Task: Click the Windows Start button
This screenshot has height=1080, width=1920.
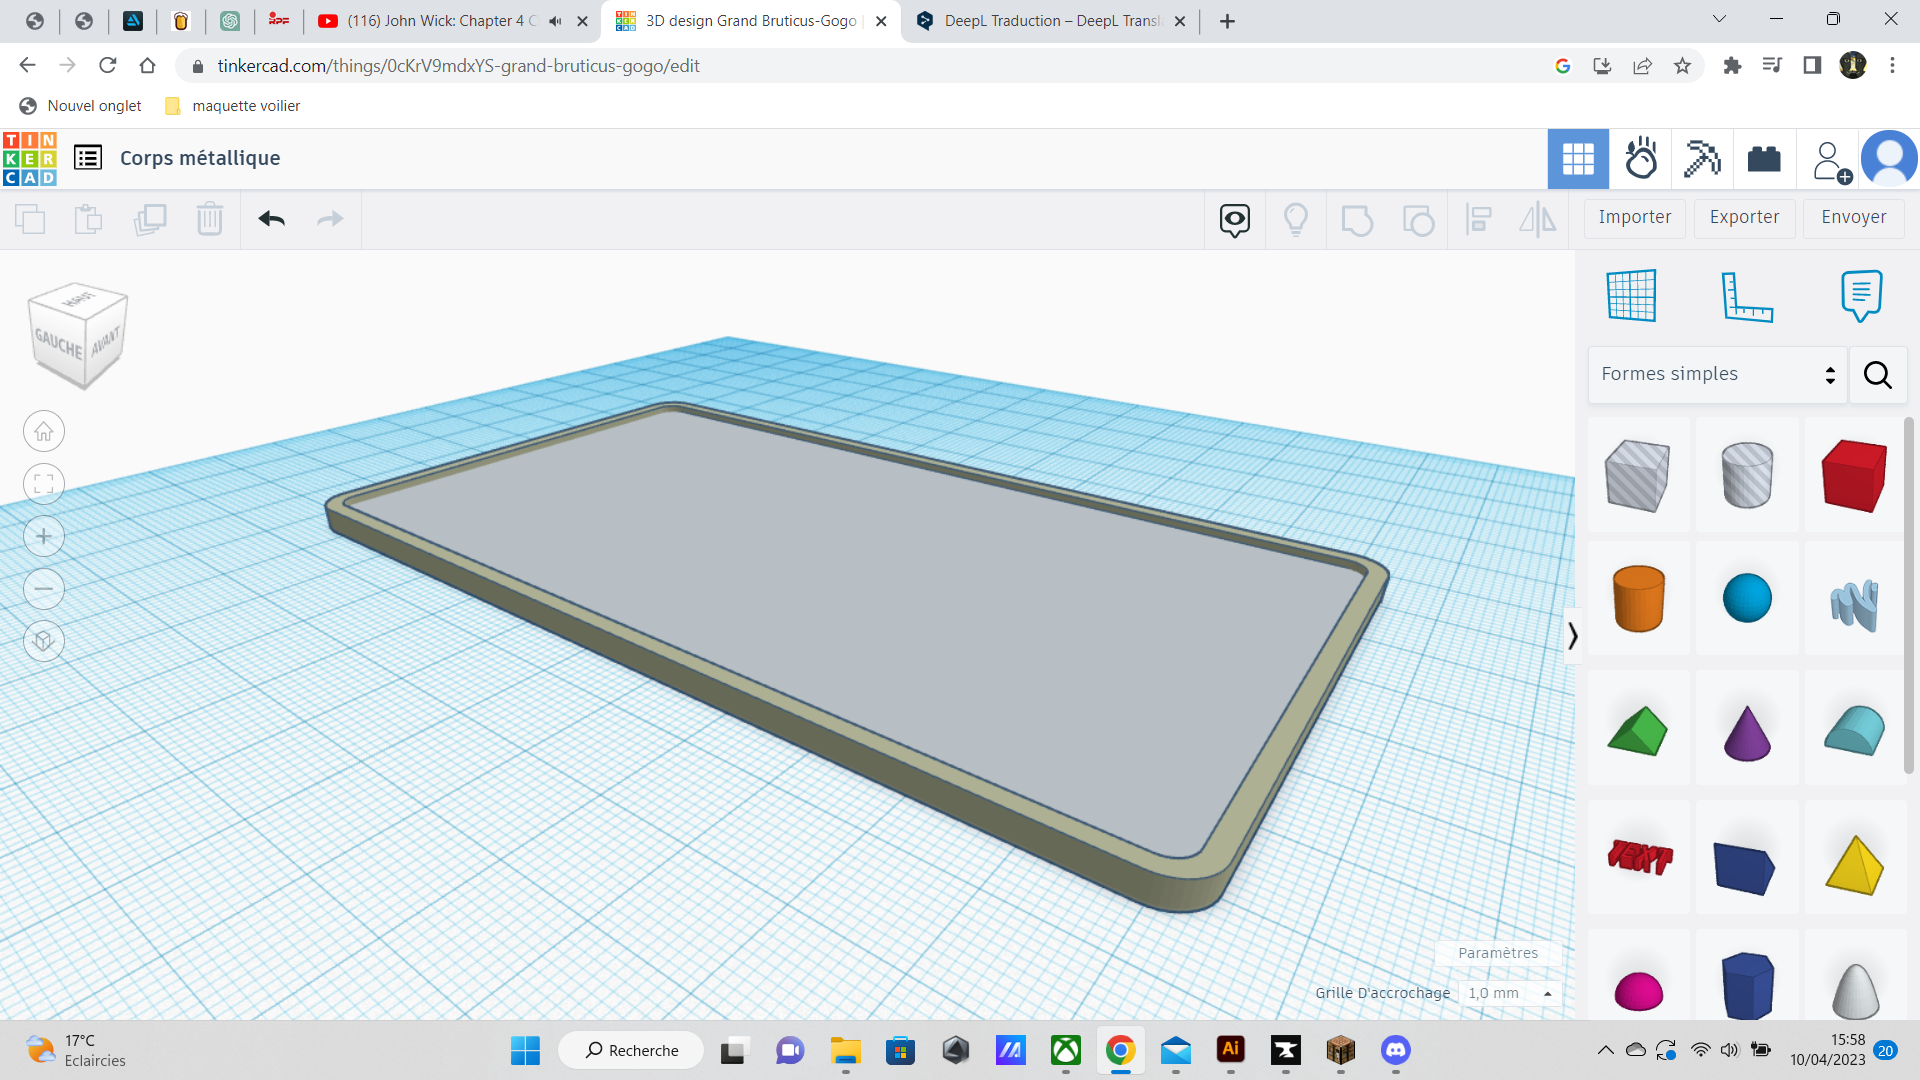Action: tap(525, 1050)
